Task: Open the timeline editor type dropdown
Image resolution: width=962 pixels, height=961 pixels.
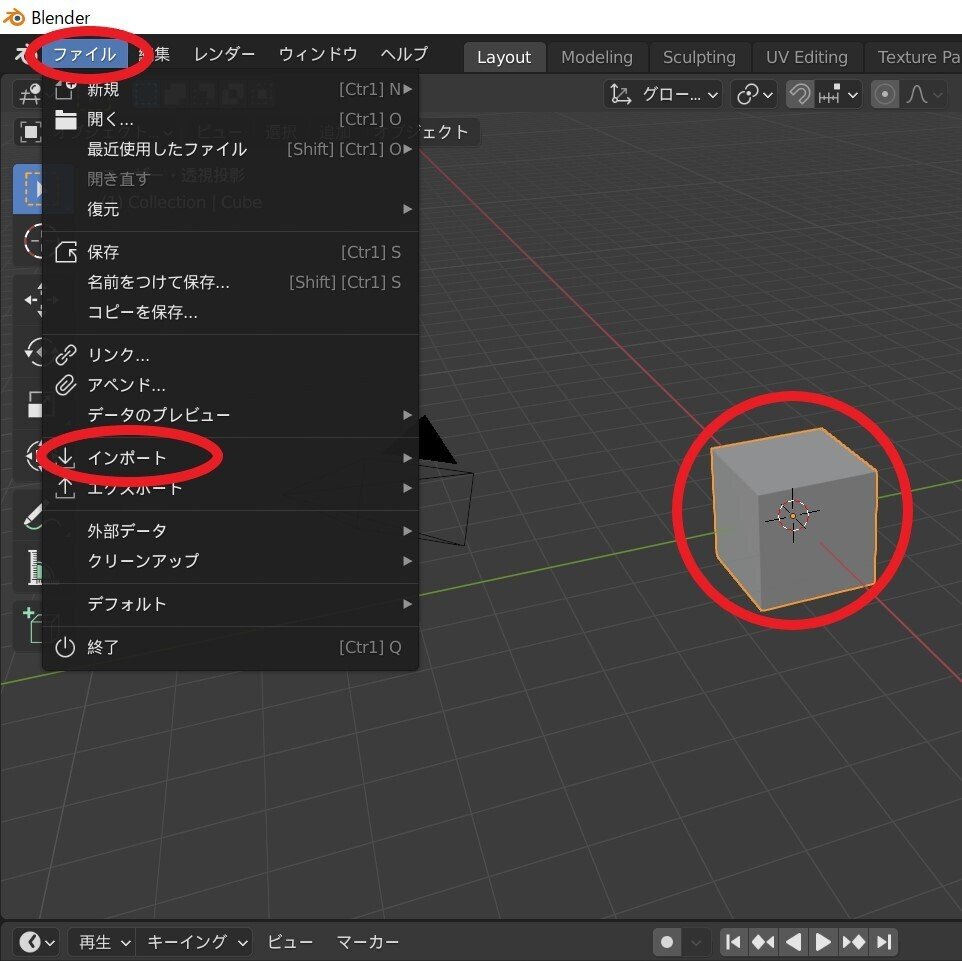Action: pos(36,941)
